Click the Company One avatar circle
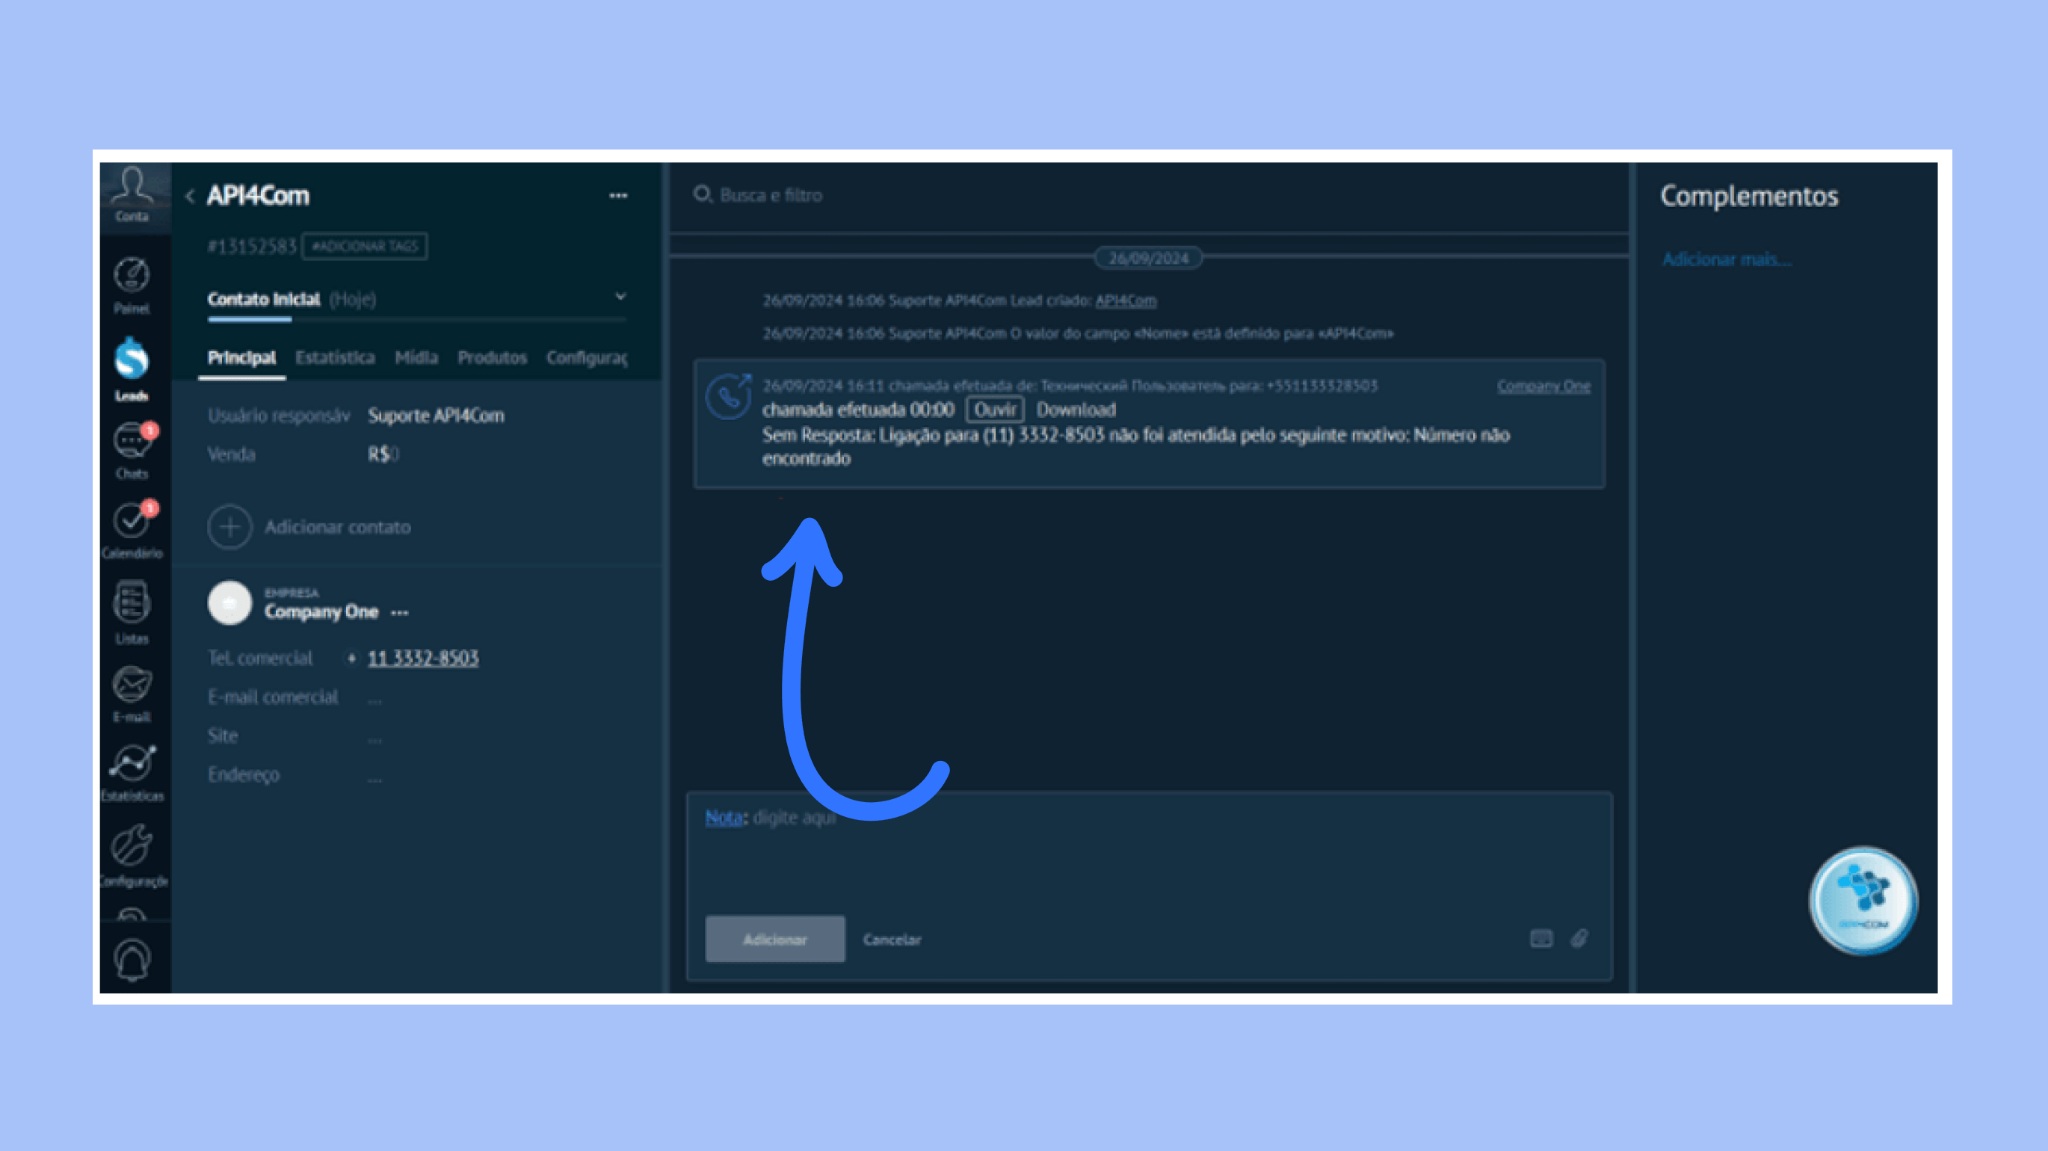The width and height of the screenshot is (2048, 1151). [230, 603]
